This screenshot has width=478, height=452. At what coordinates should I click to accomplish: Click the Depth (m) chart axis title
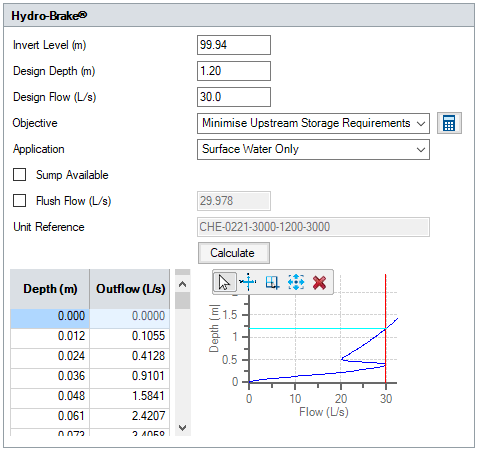point(214,328)
